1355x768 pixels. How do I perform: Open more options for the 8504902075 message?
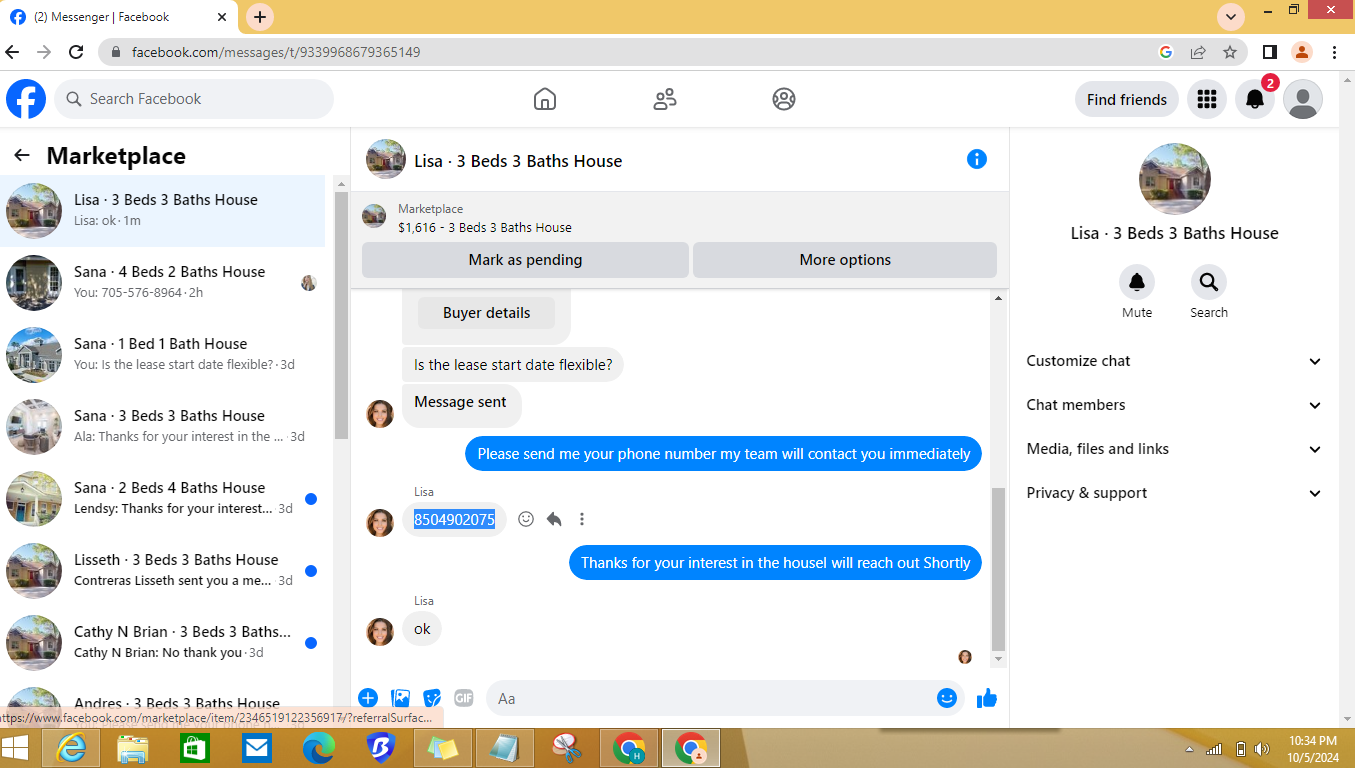point(582,519)
